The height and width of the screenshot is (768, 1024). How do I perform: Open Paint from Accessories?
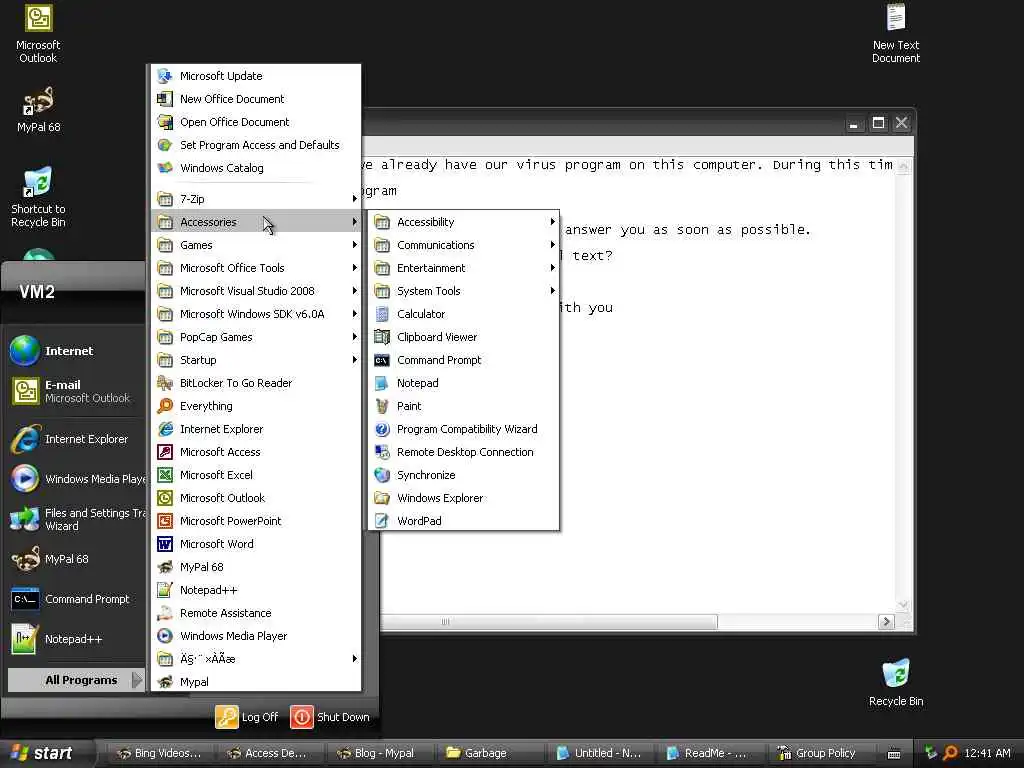point(463,406)
